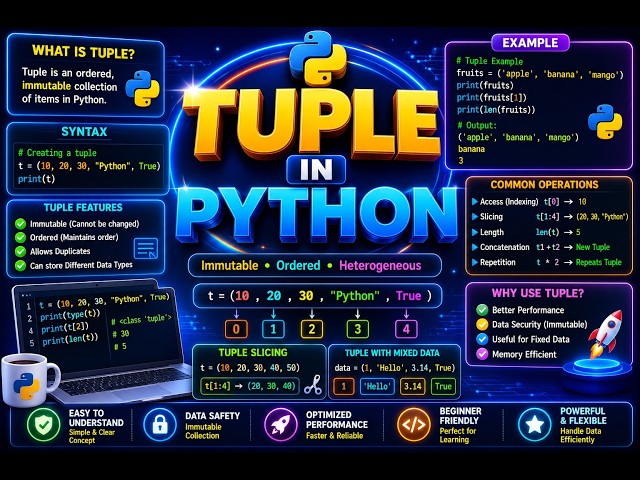
Task: Click the WHY USE TUPLE? heading
Action: pyautogui.click(x=538, y=293)
